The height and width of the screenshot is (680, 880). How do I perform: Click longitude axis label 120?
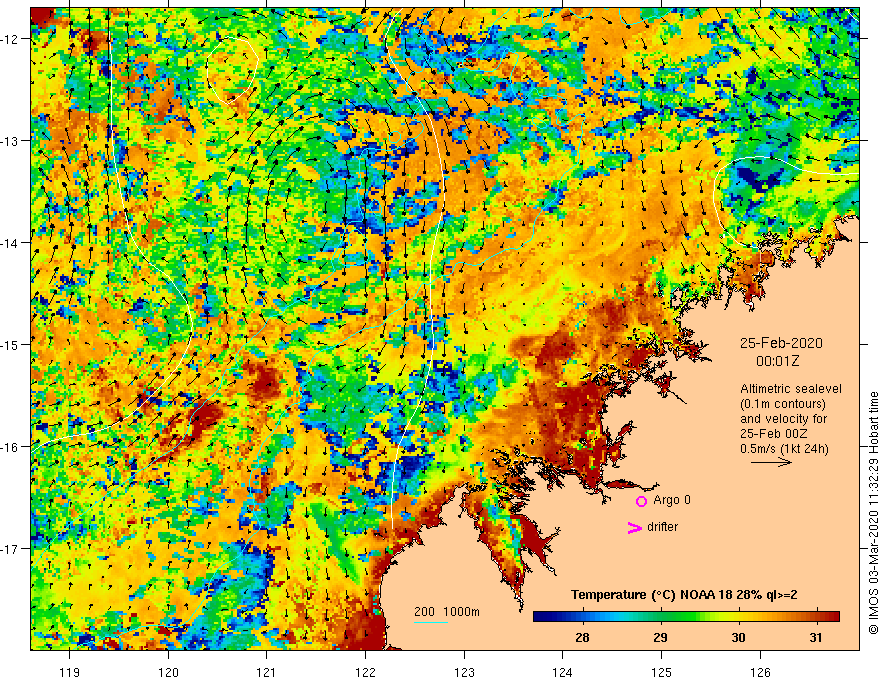point(168,672)
